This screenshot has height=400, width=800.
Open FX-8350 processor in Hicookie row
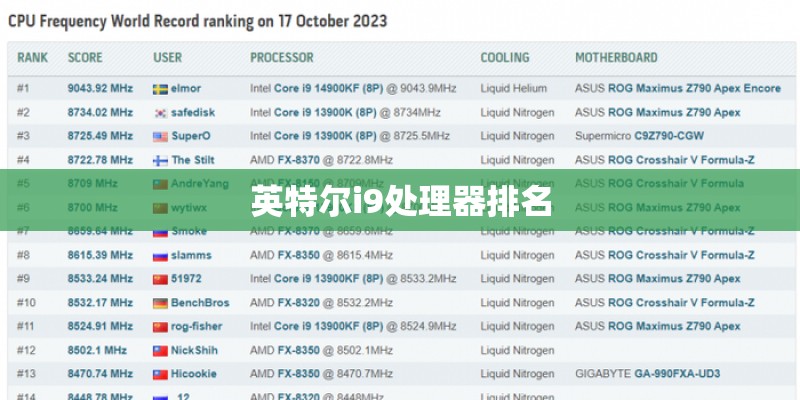[298, 373]
